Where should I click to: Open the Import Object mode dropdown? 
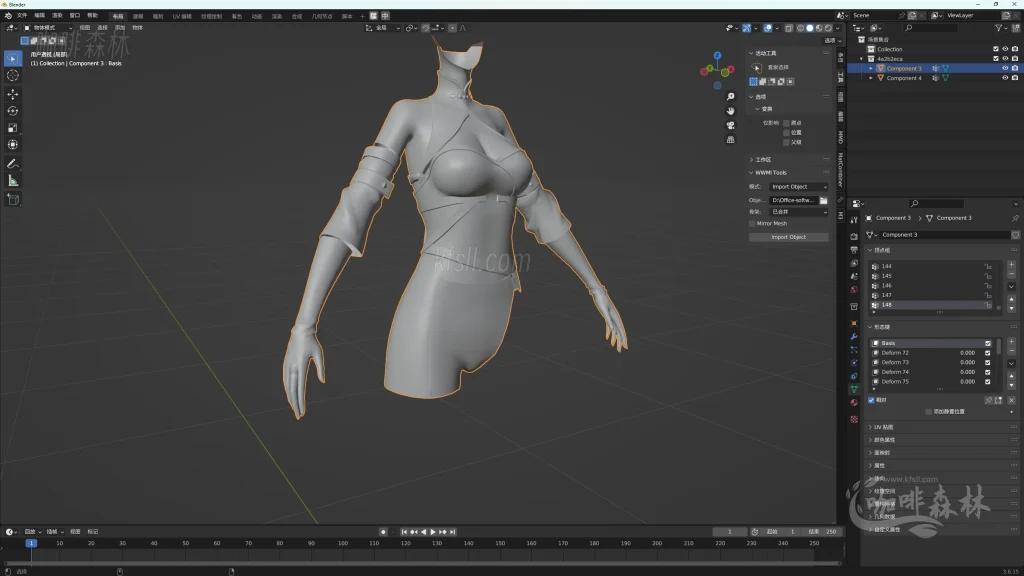click(799, 187)
